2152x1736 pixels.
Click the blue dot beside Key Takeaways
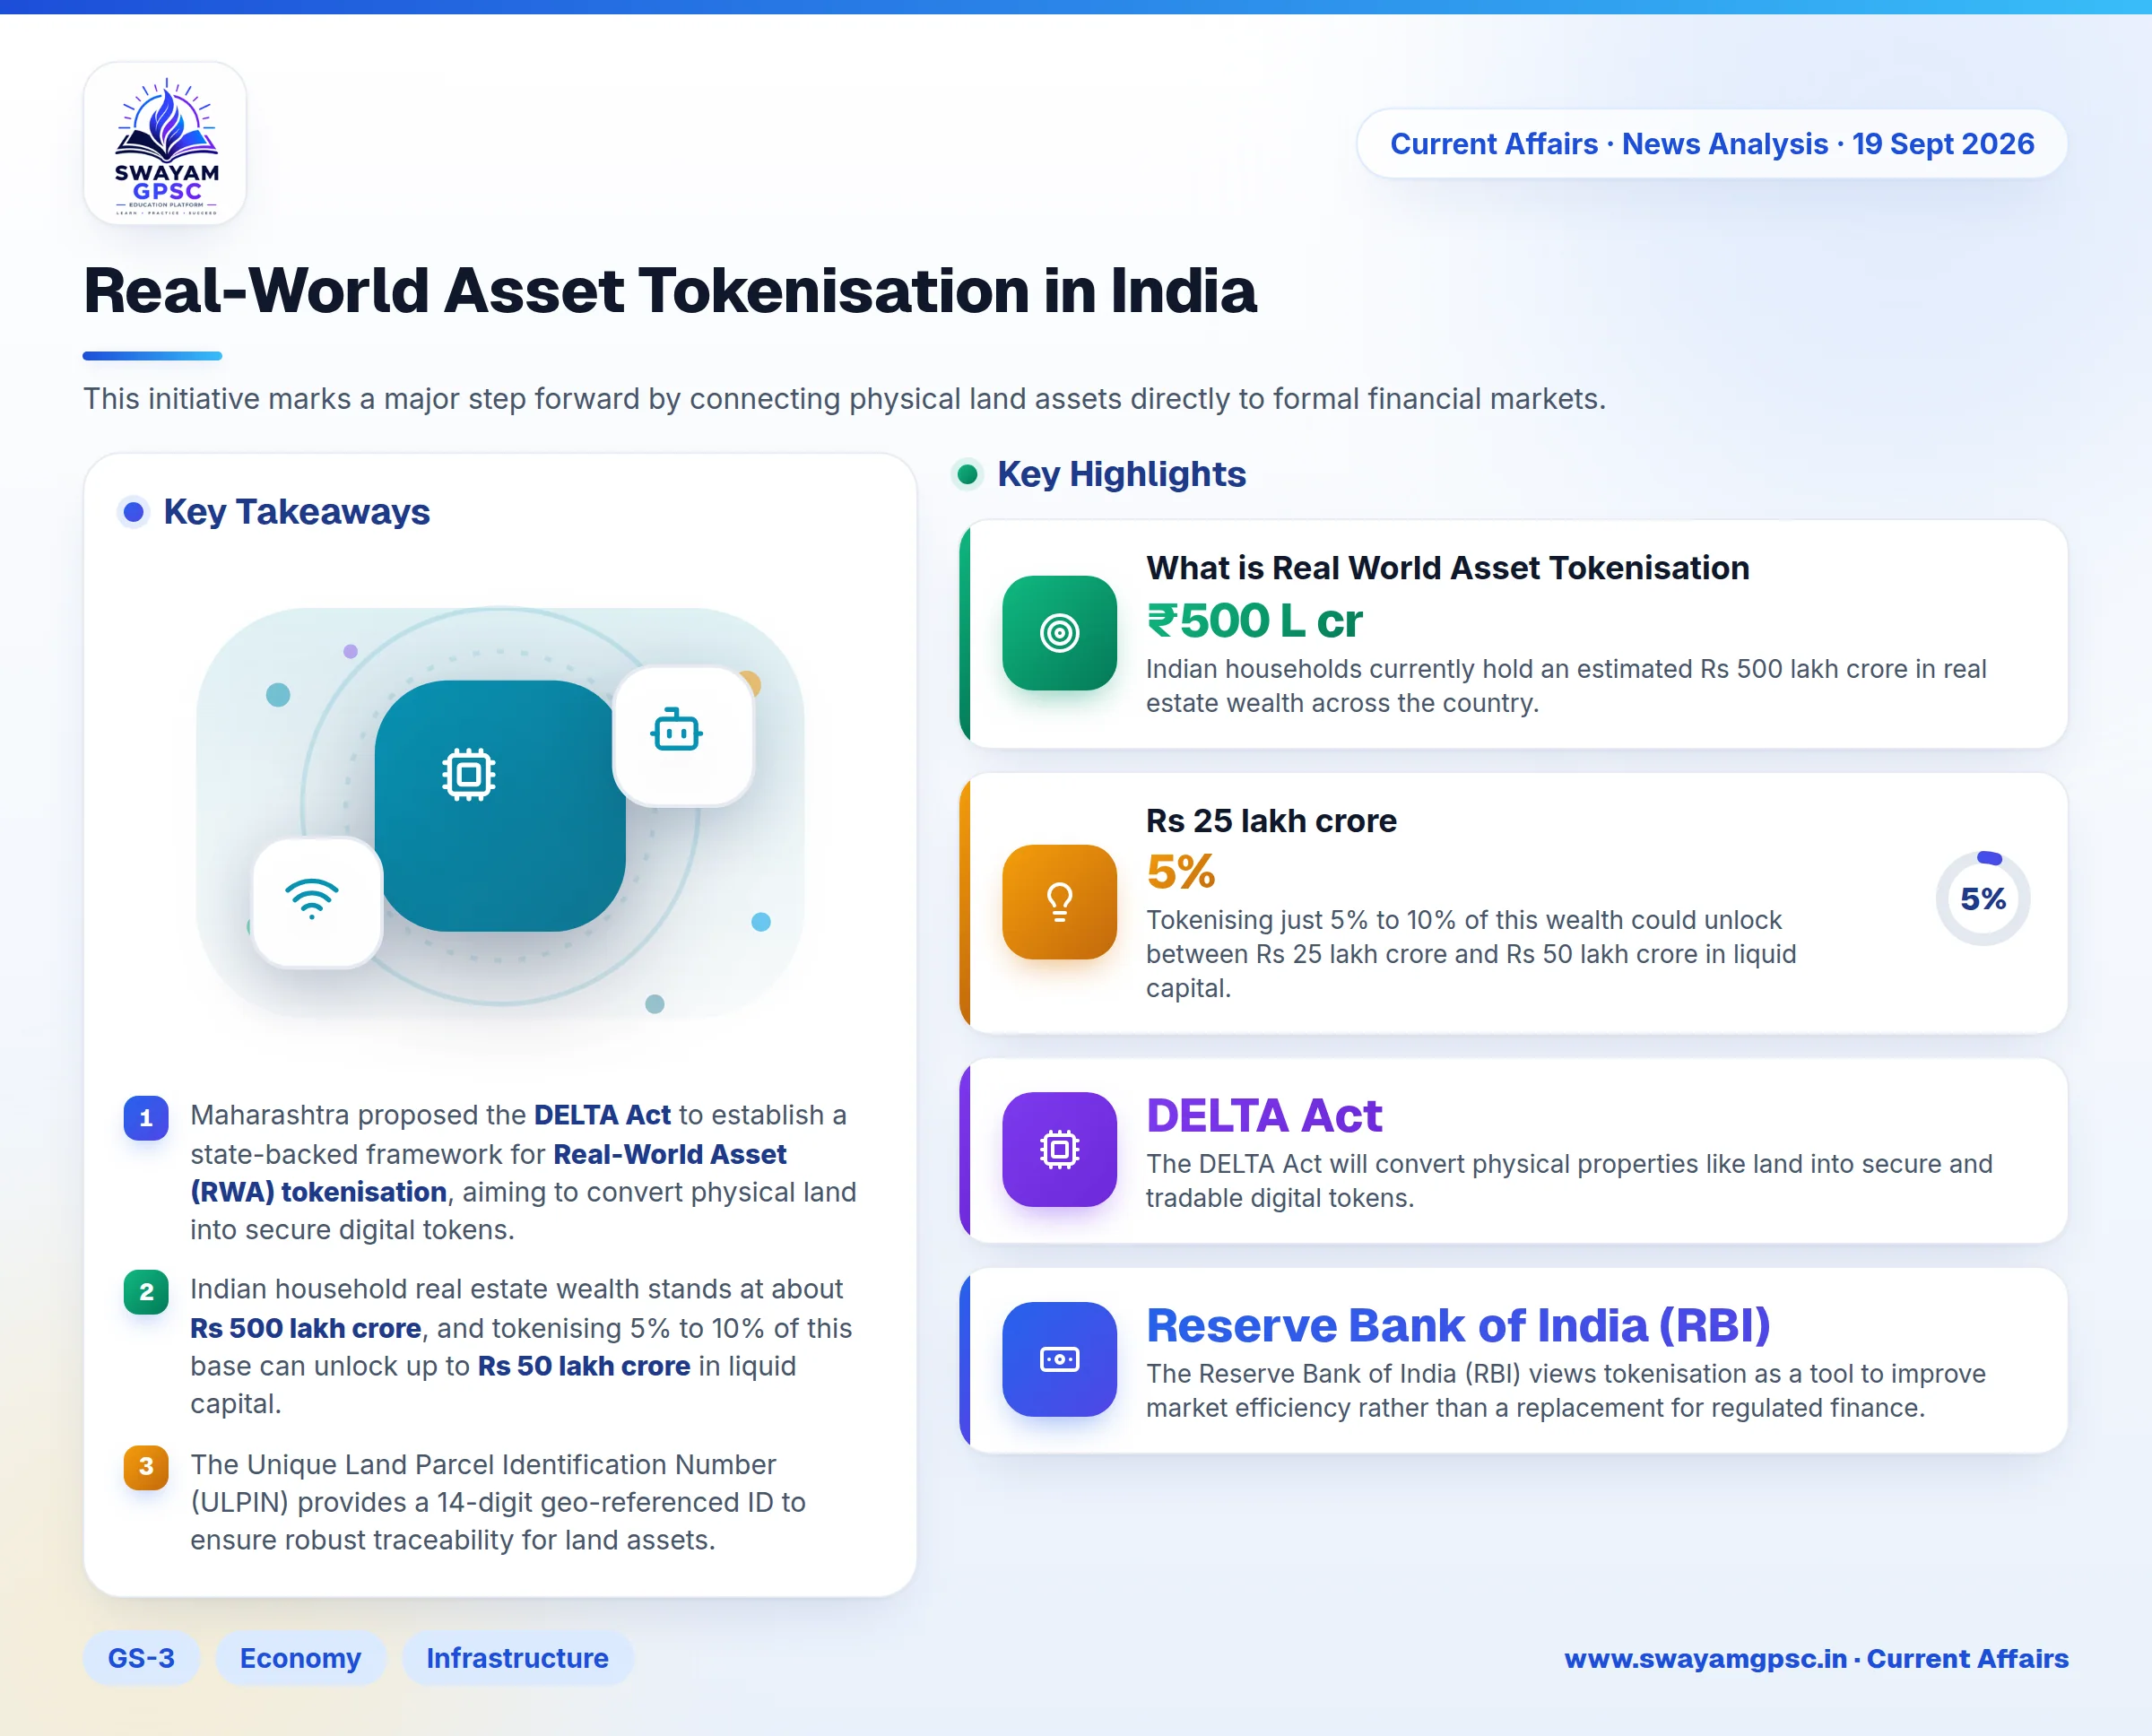pyautogui.click(x=133, y=512)
